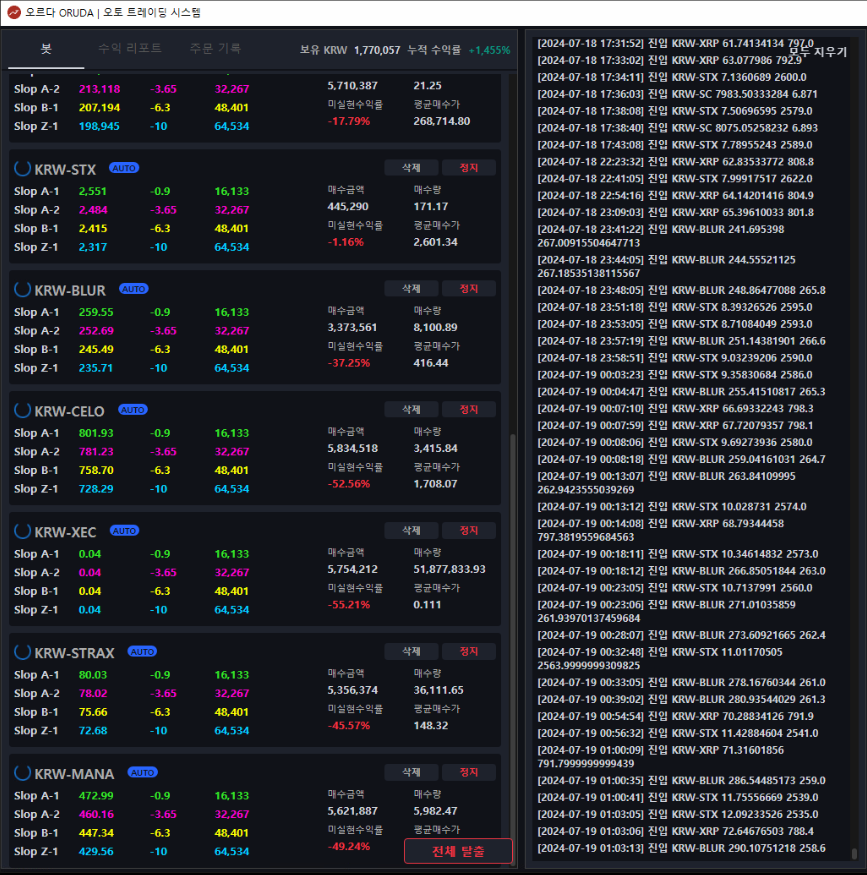Switch to the 봇 tab
The image size is (867, 875).
coord(46,49)
